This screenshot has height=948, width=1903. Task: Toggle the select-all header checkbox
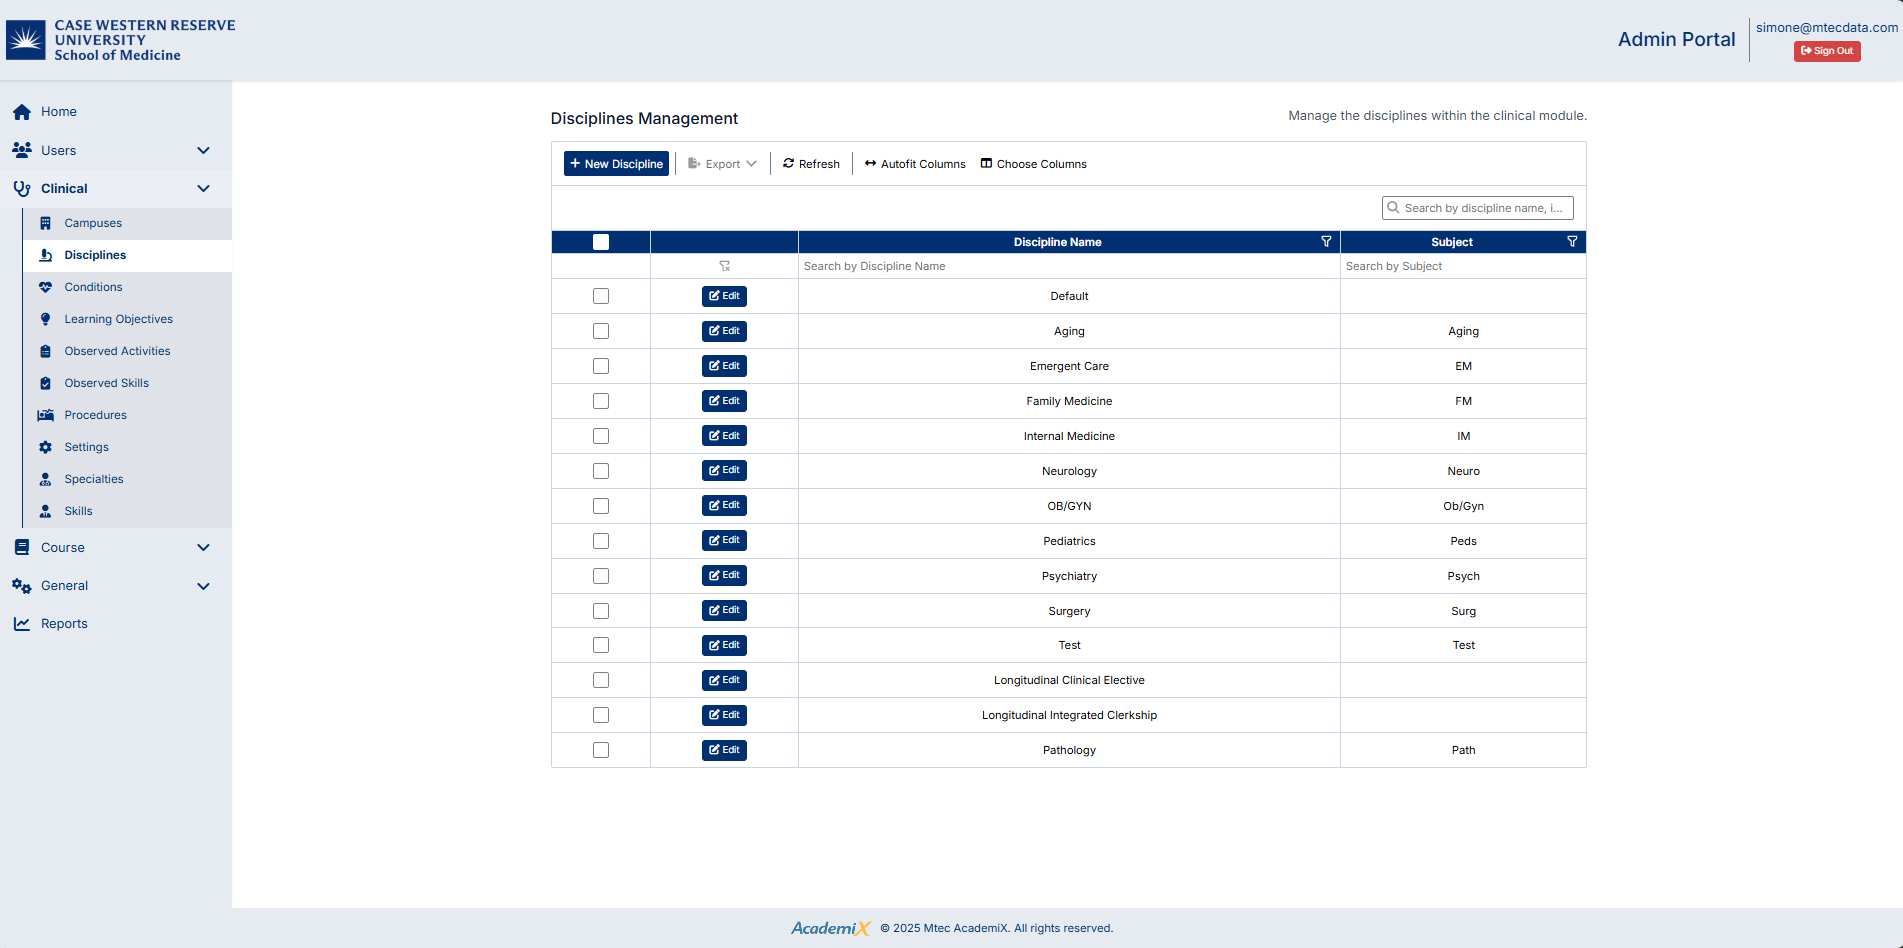click(601, 242)
